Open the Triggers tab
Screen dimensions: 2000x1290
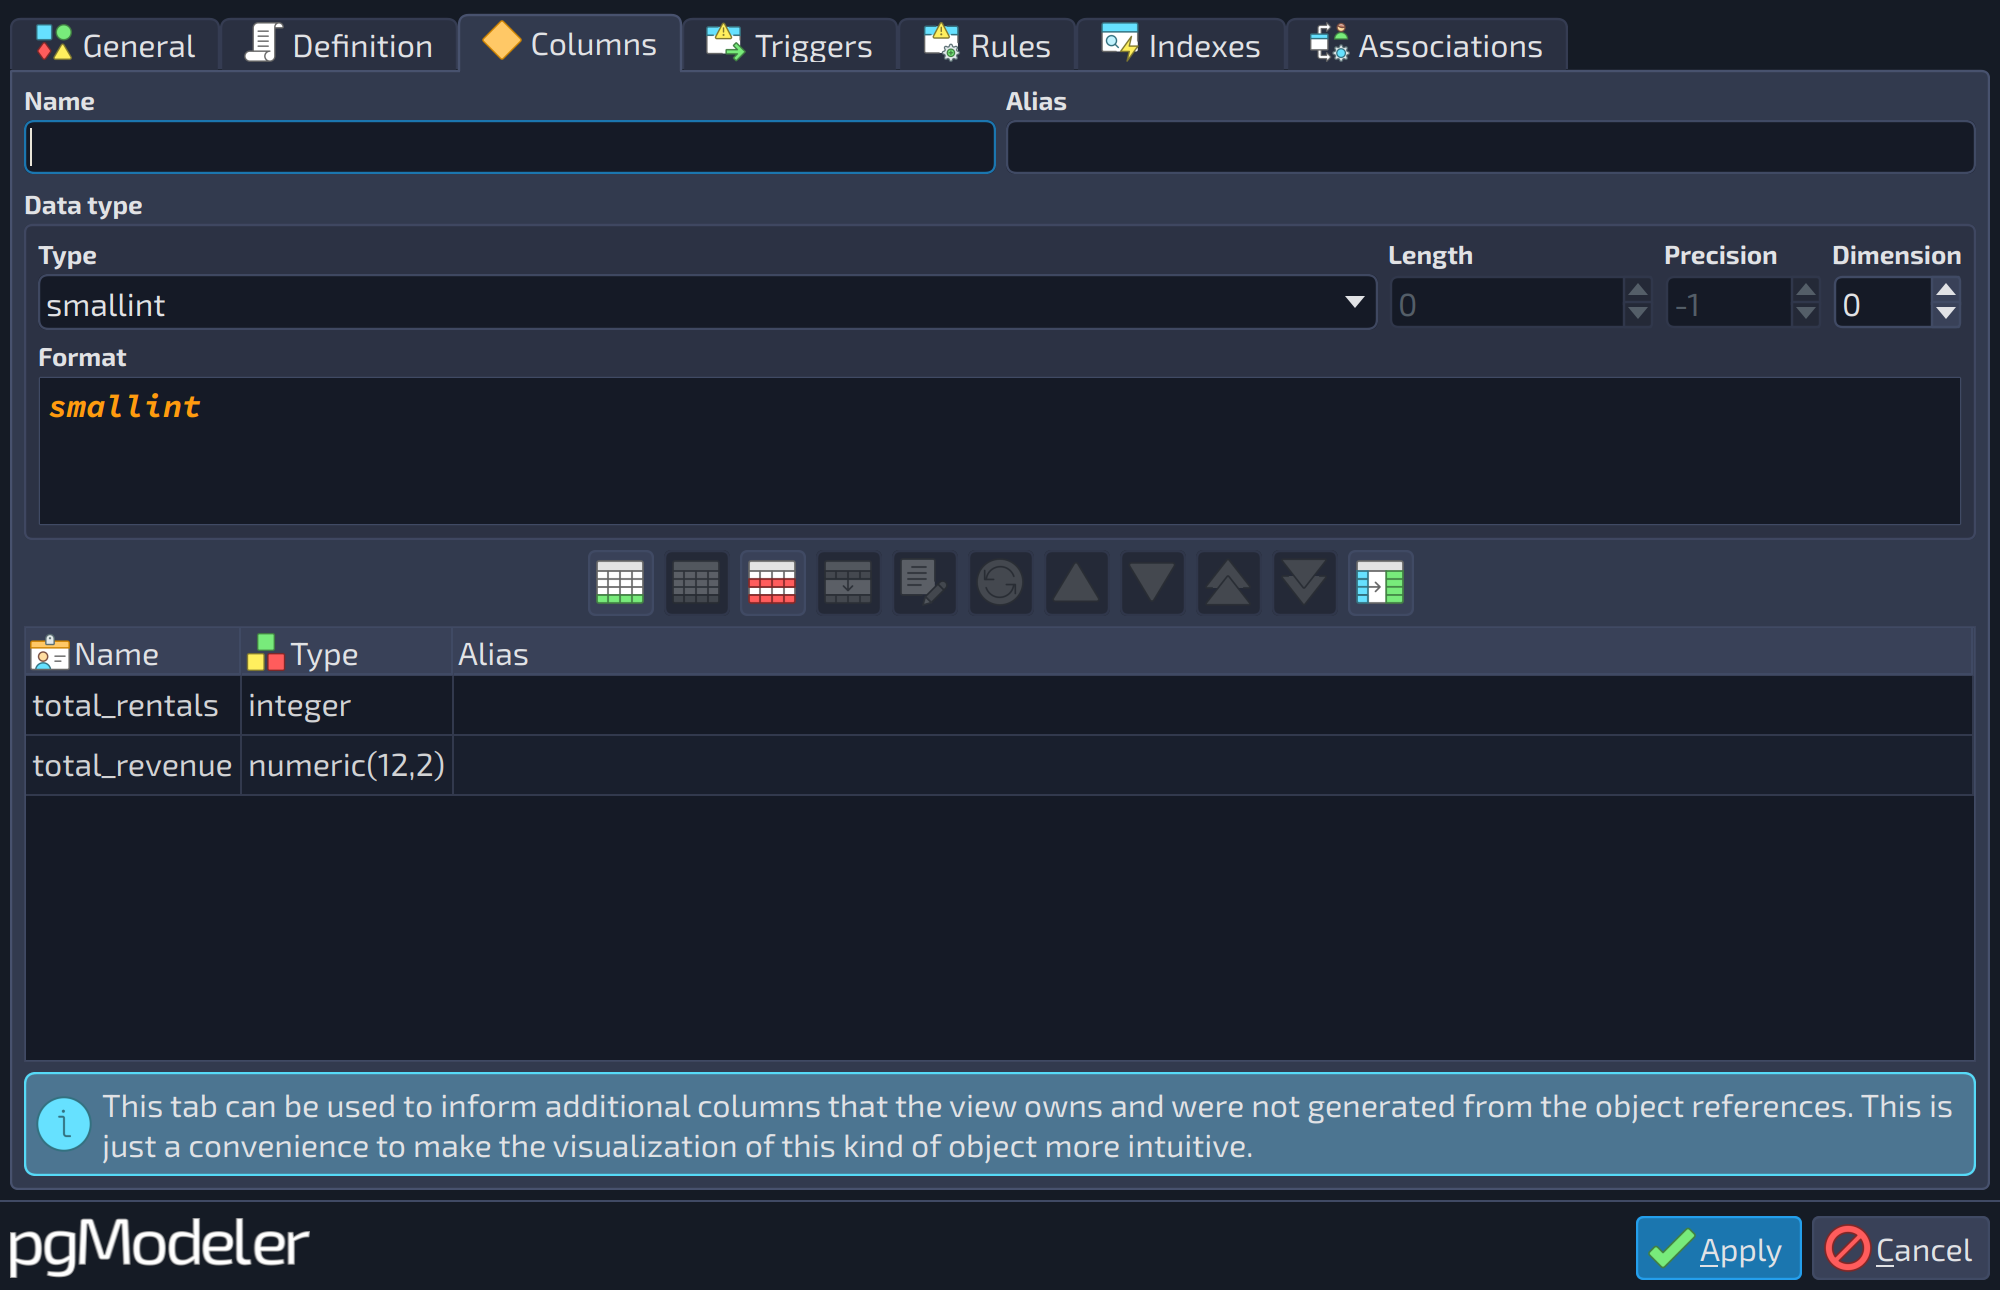(789, 46)
